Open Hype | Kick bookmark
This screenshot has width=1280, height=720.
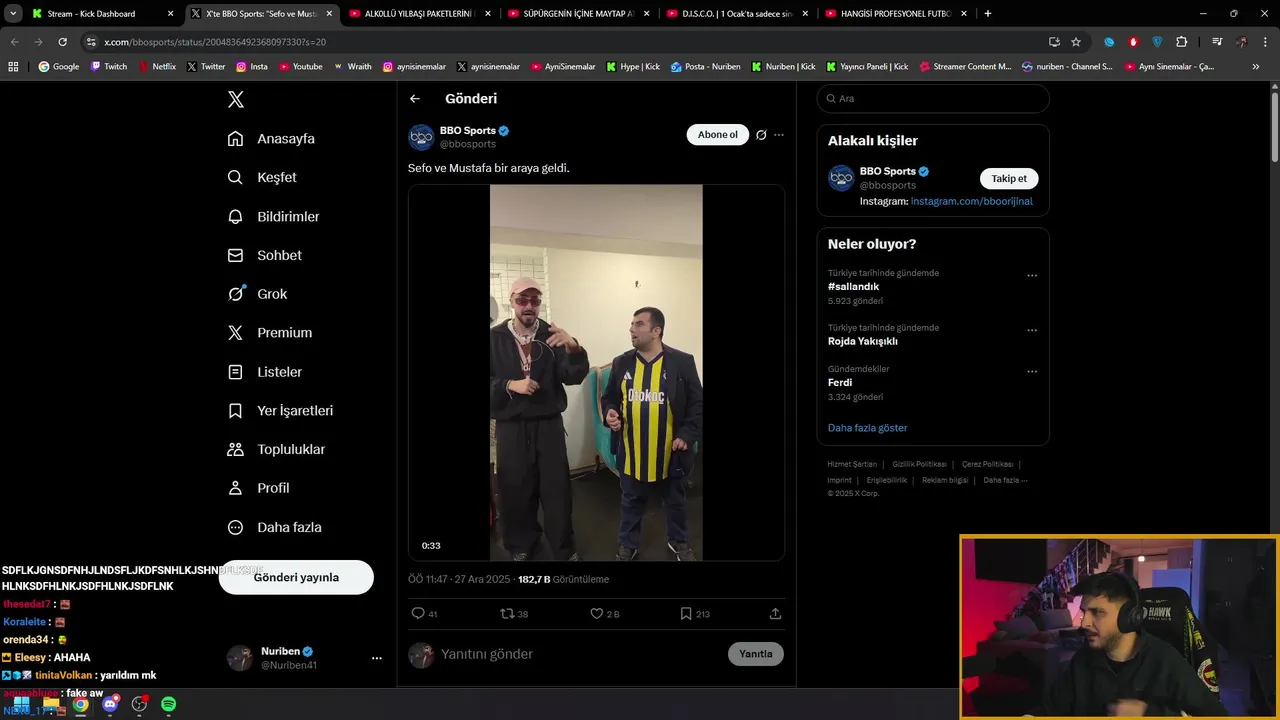click(633, 67)
